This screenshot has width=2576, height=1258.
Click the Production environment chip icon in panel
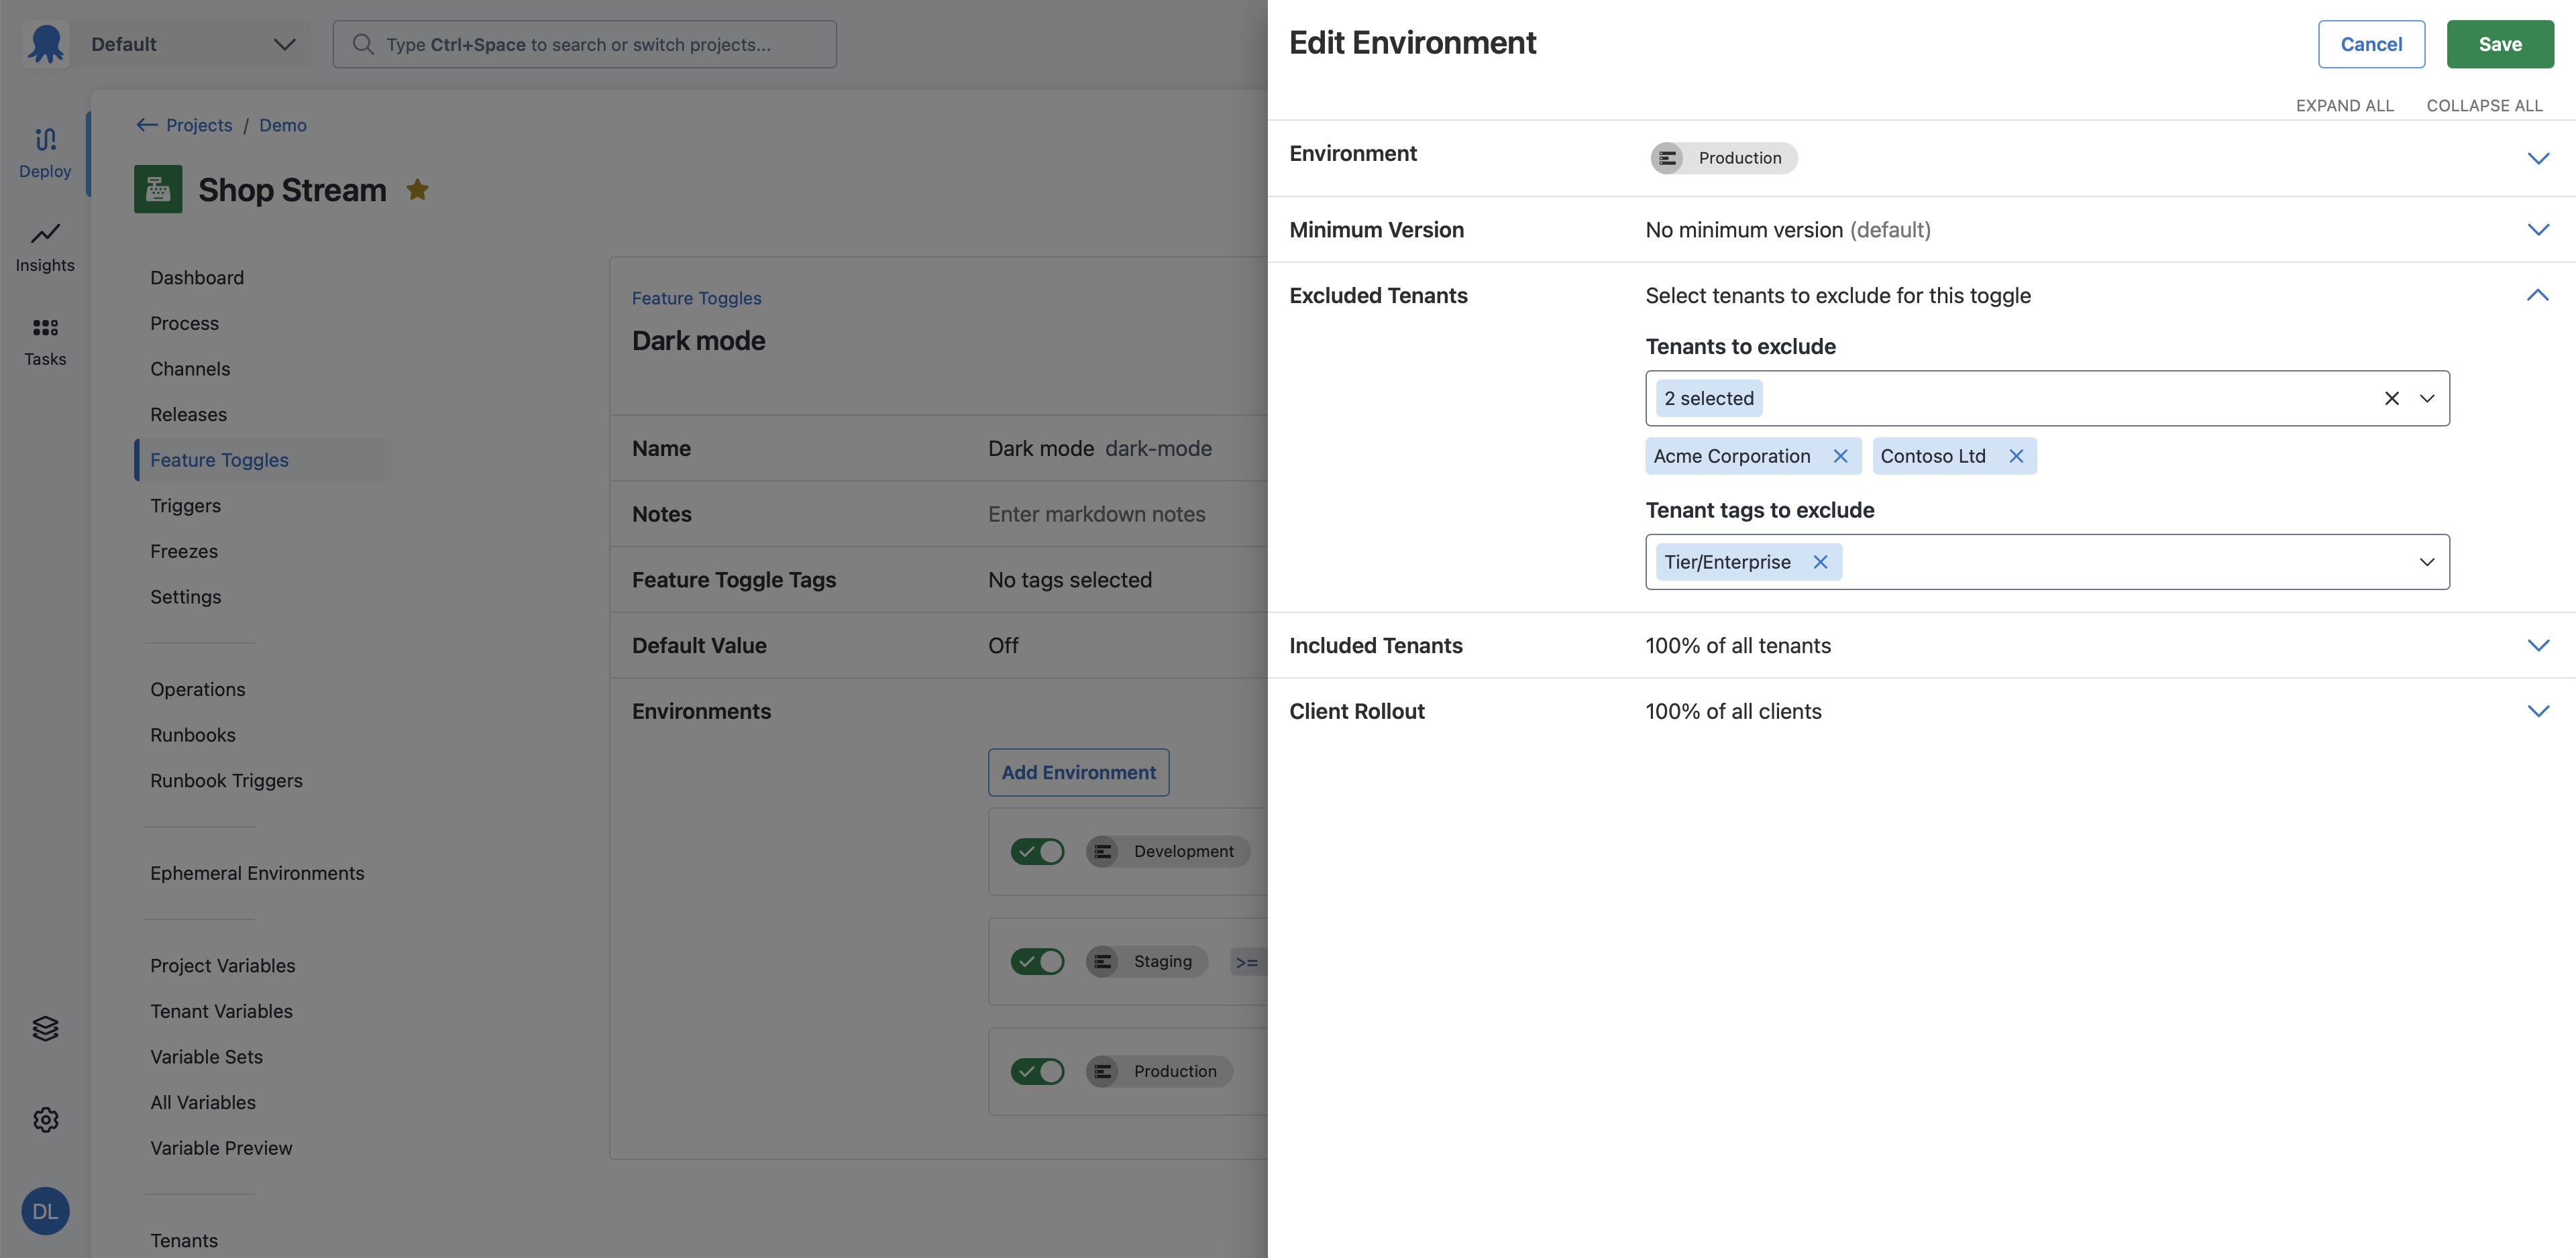click(1667, 158)
